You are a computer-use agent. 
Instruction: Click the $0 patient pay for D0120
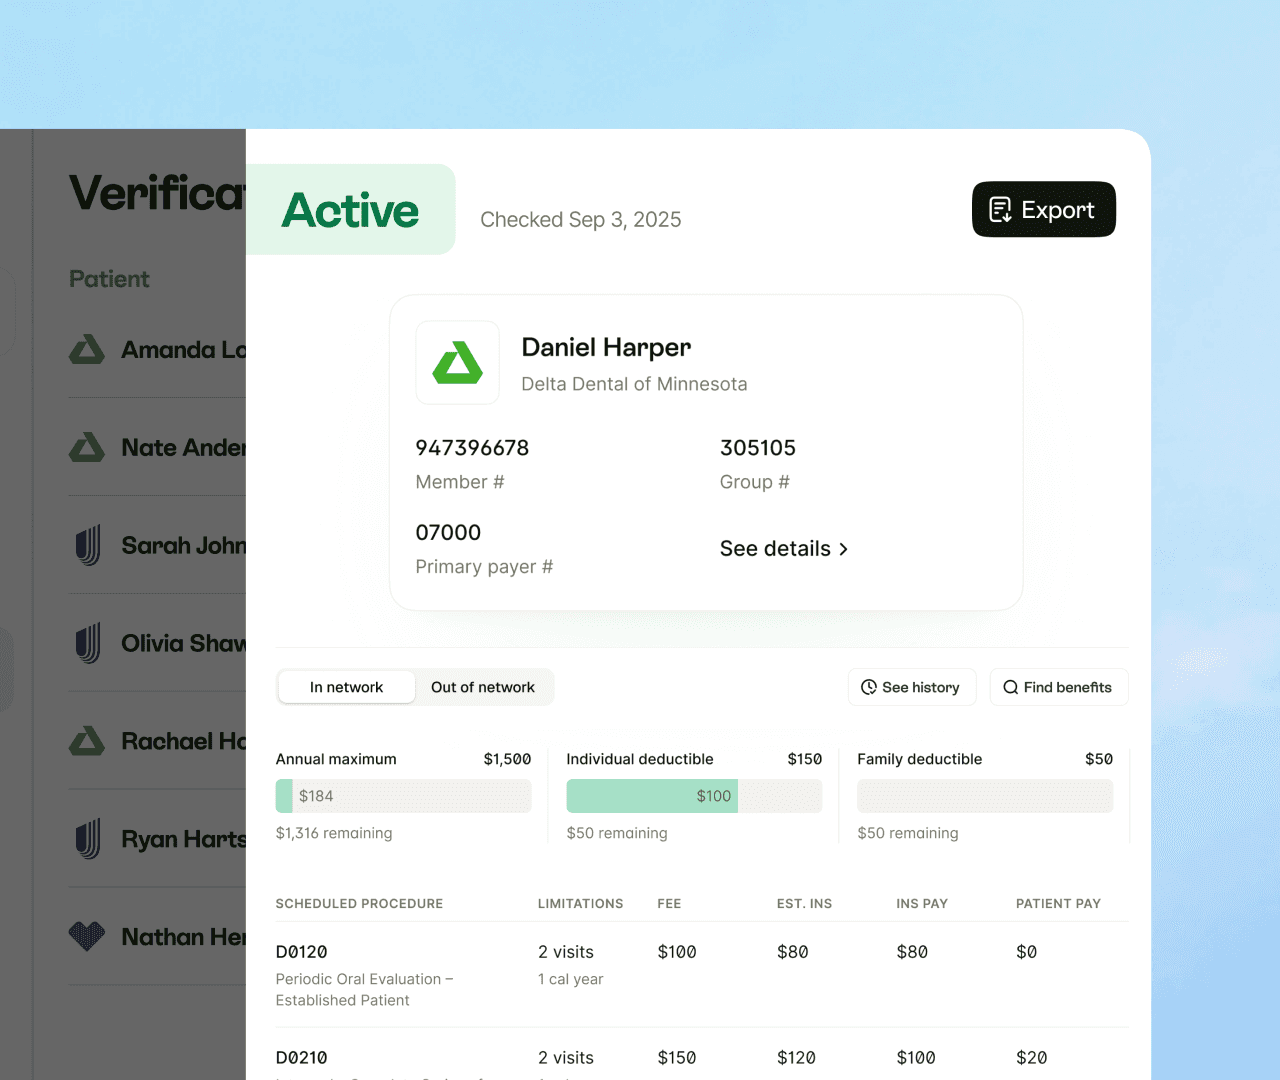[x=1026, y=952]
